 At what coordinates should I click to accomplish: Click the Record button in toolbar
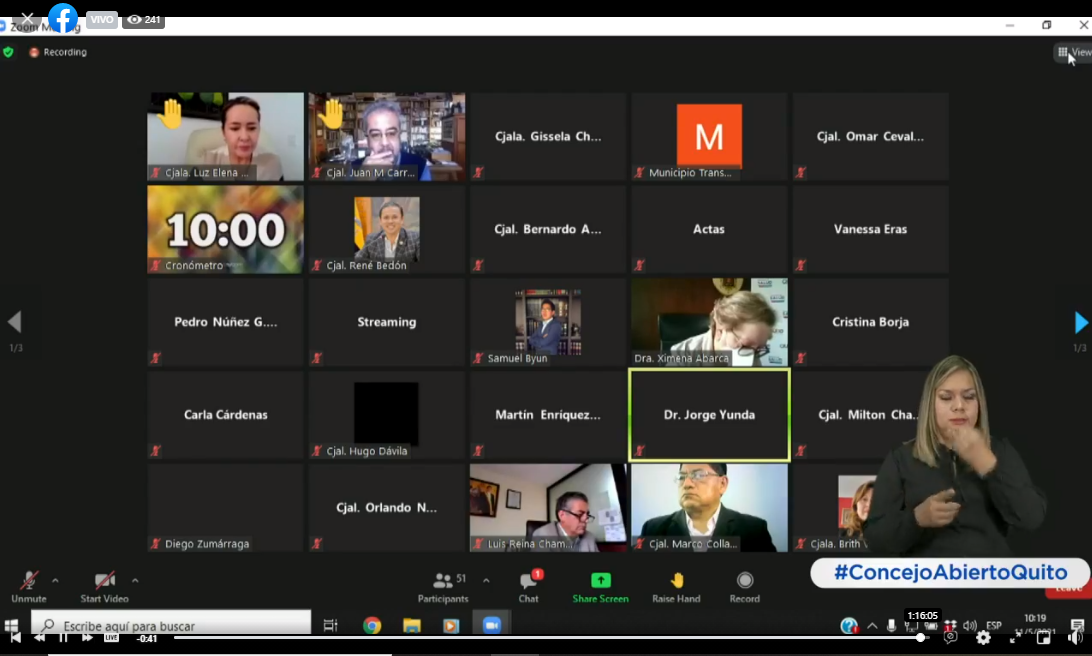click(x=744, y=581)
